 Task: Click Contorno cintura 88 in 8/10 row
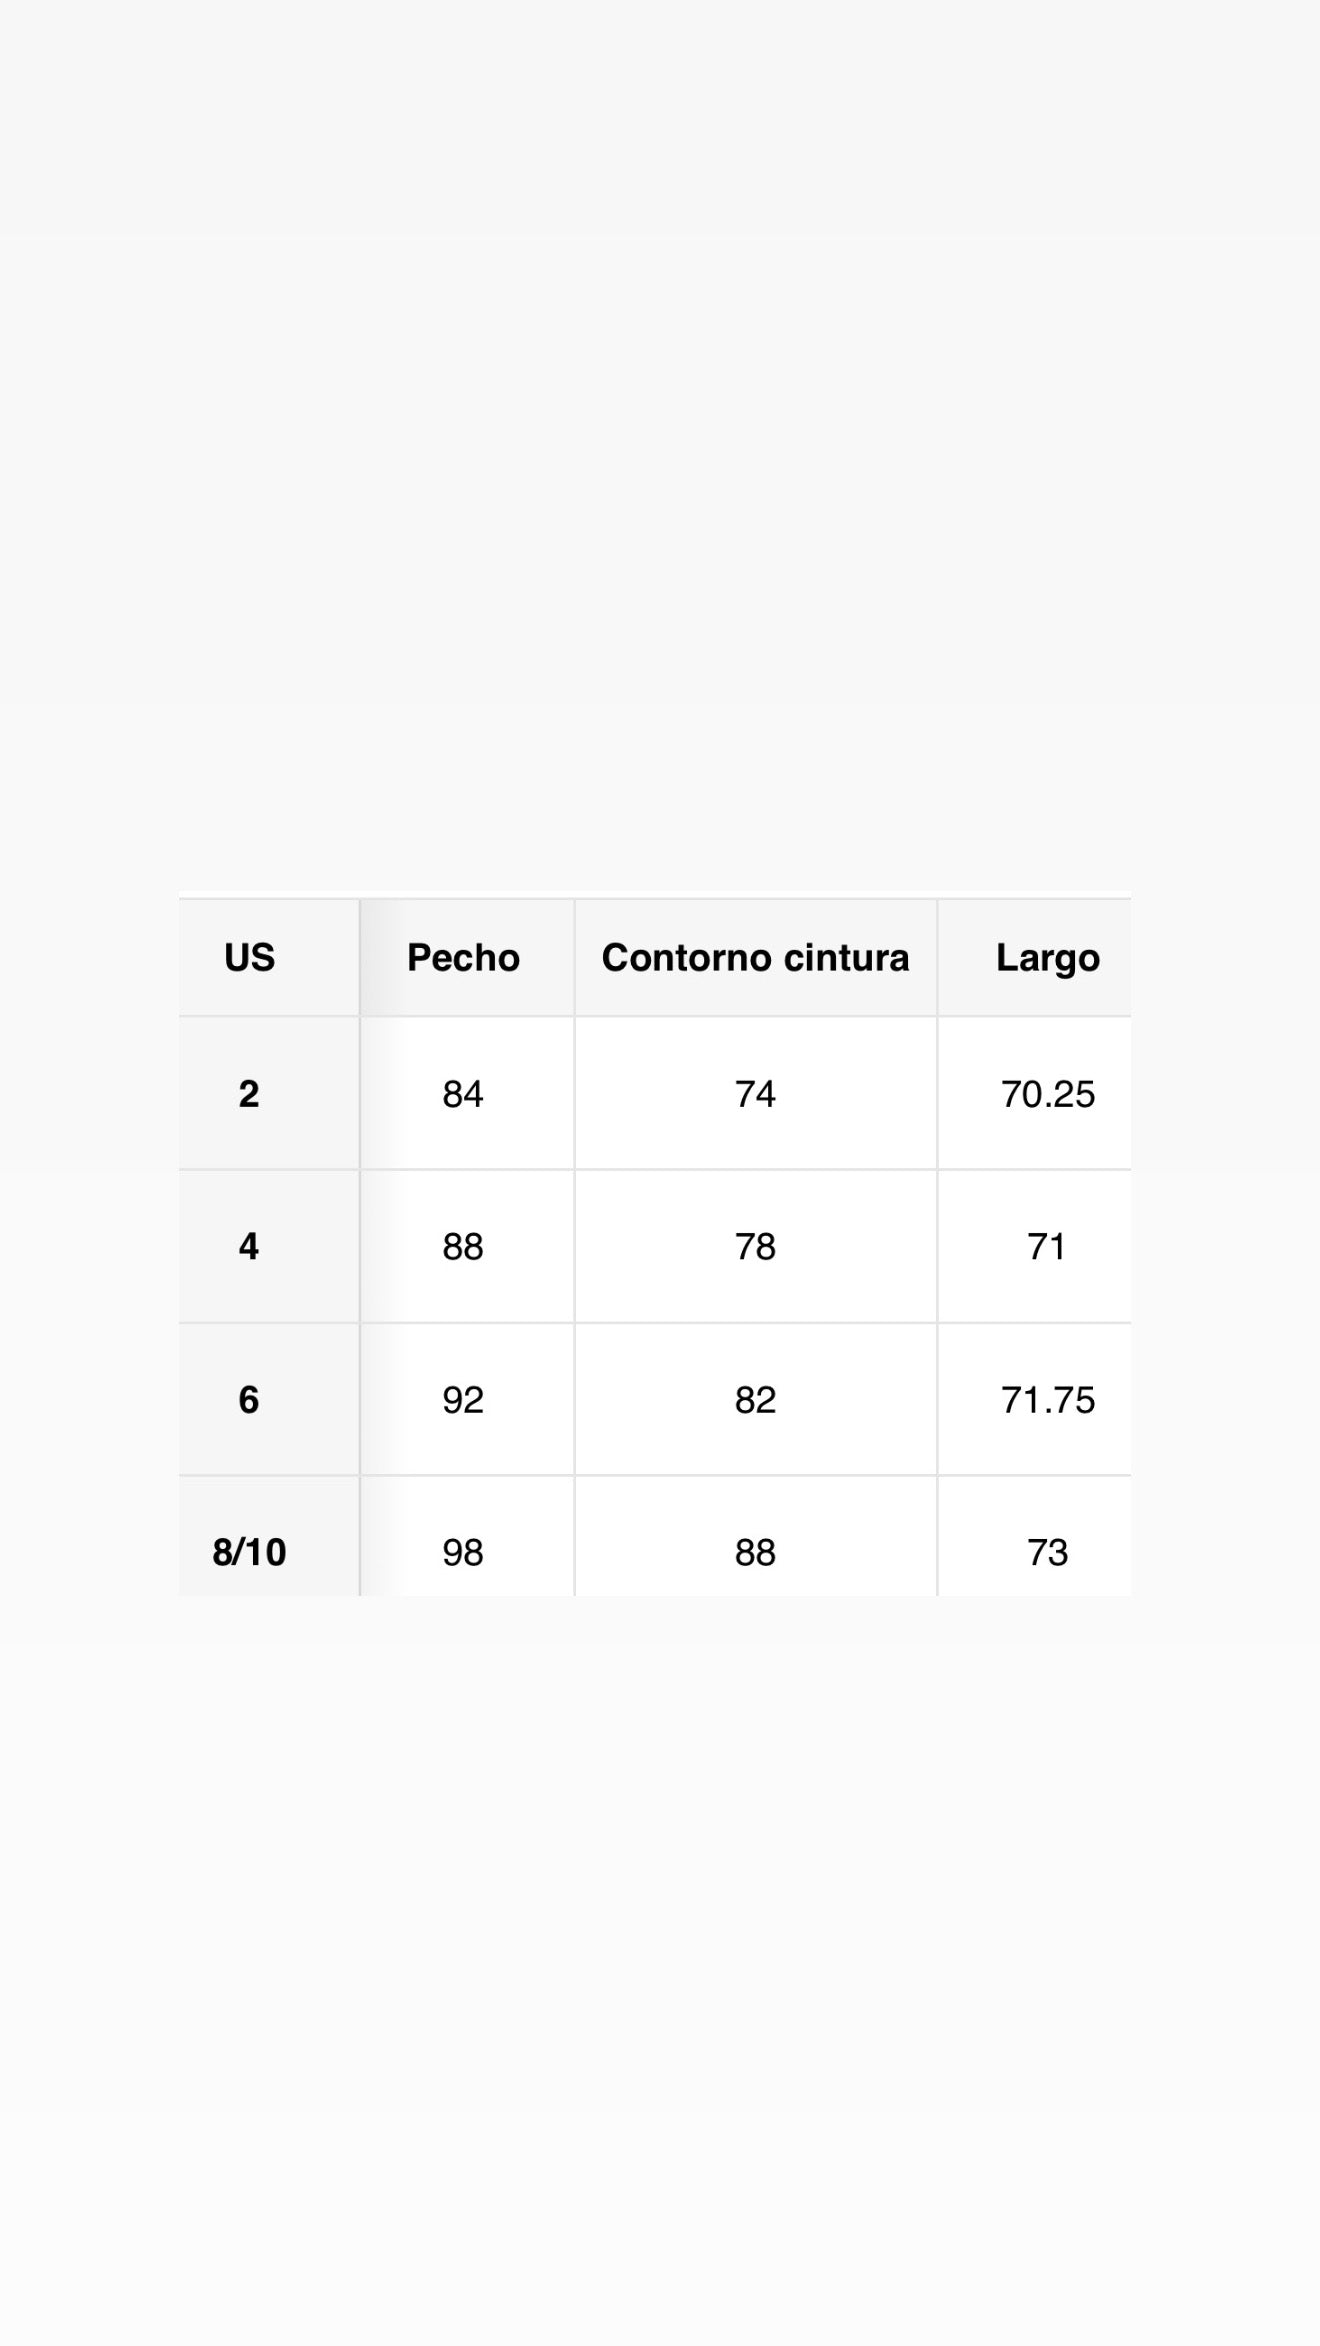click(755, 1552)
